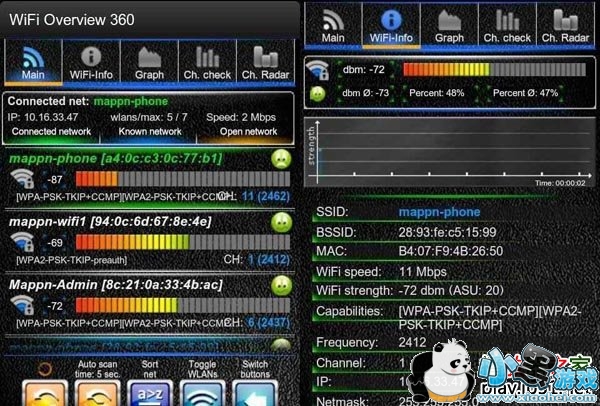Filter by Known network
The width and height of the screenshot is (600, 406).
click(x=150, y=132)
